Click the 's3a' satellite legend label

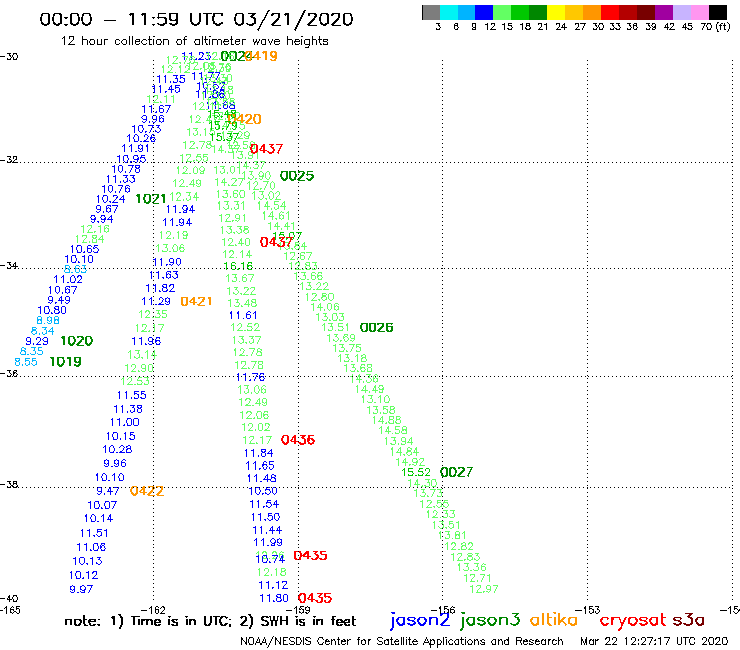(689, 620)
